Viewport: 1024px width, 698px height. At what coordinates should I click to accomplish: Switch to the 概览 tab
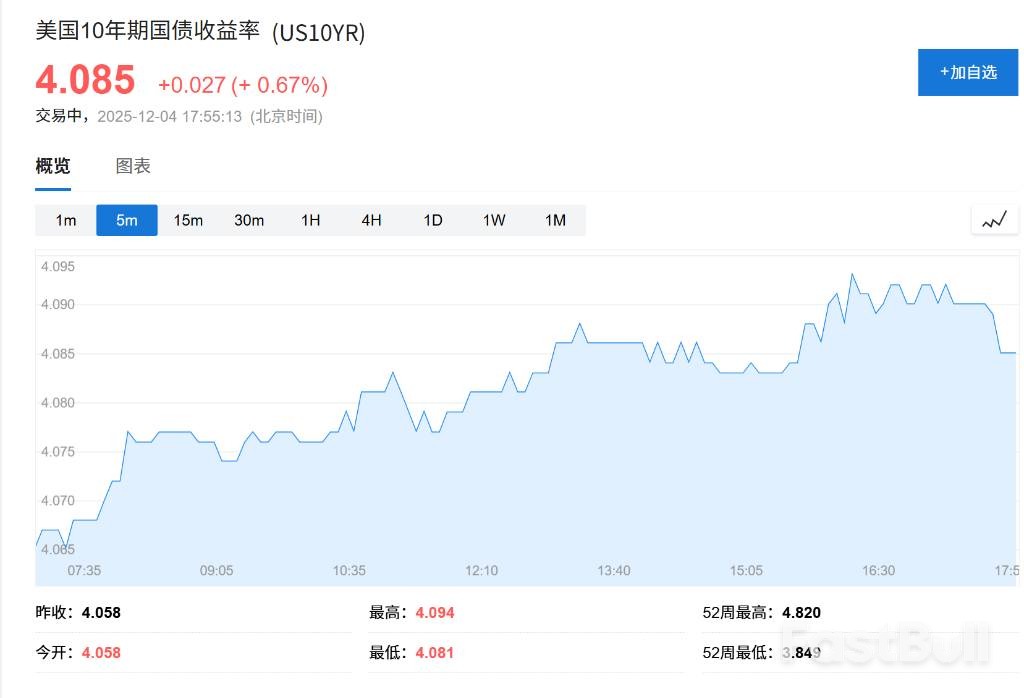point(53,166)
